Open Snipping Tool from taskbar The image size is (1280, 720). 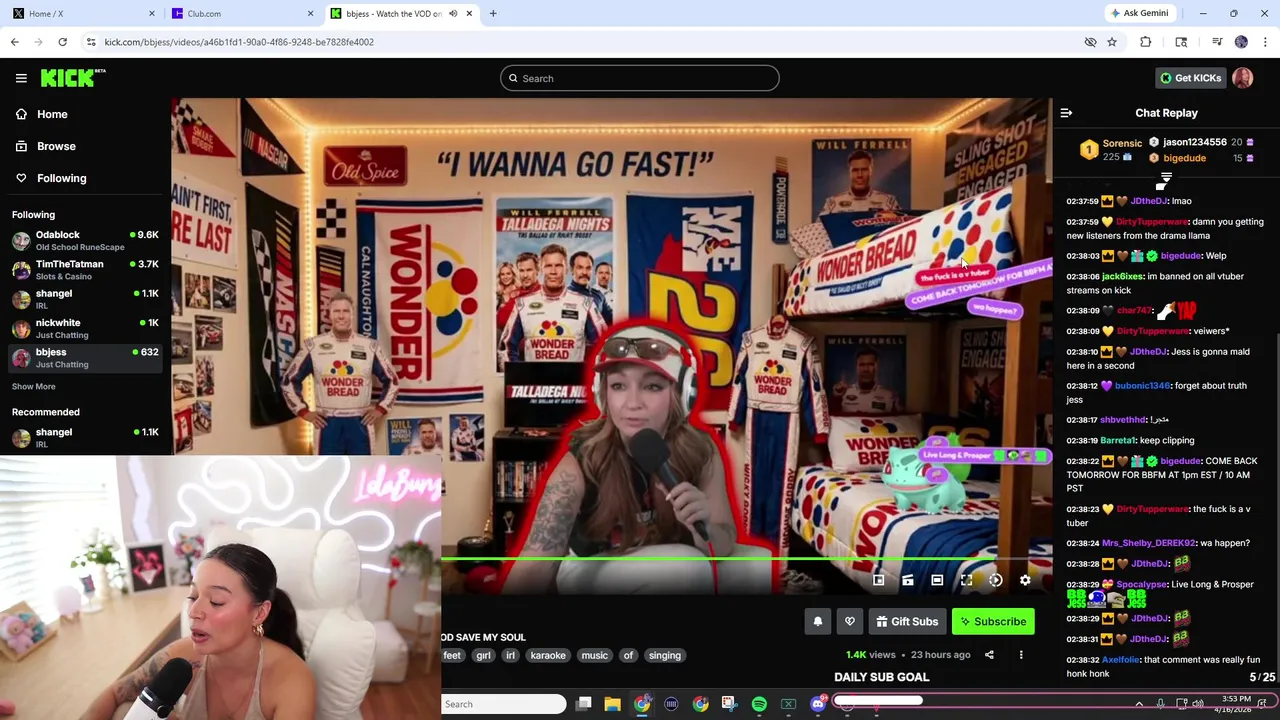pyautogui.click(x=729, y=704)
